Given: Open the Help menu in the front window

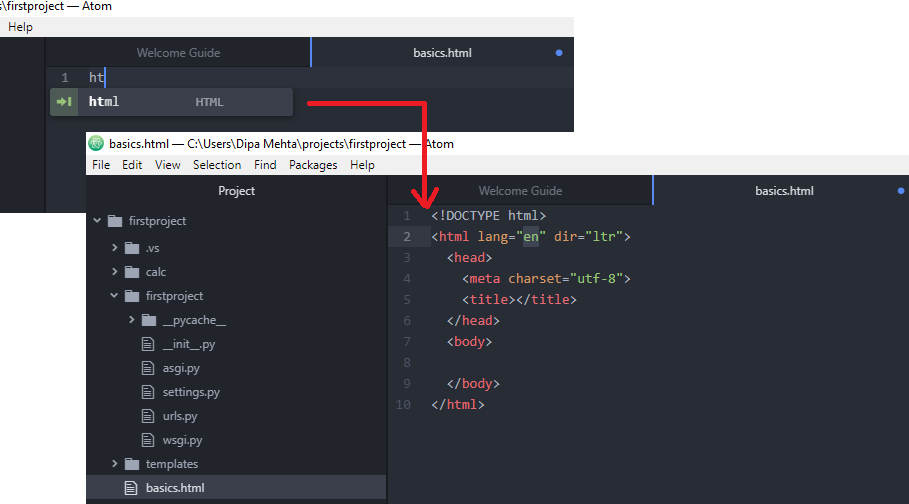Looking at the screenshot, I should 362,165.
